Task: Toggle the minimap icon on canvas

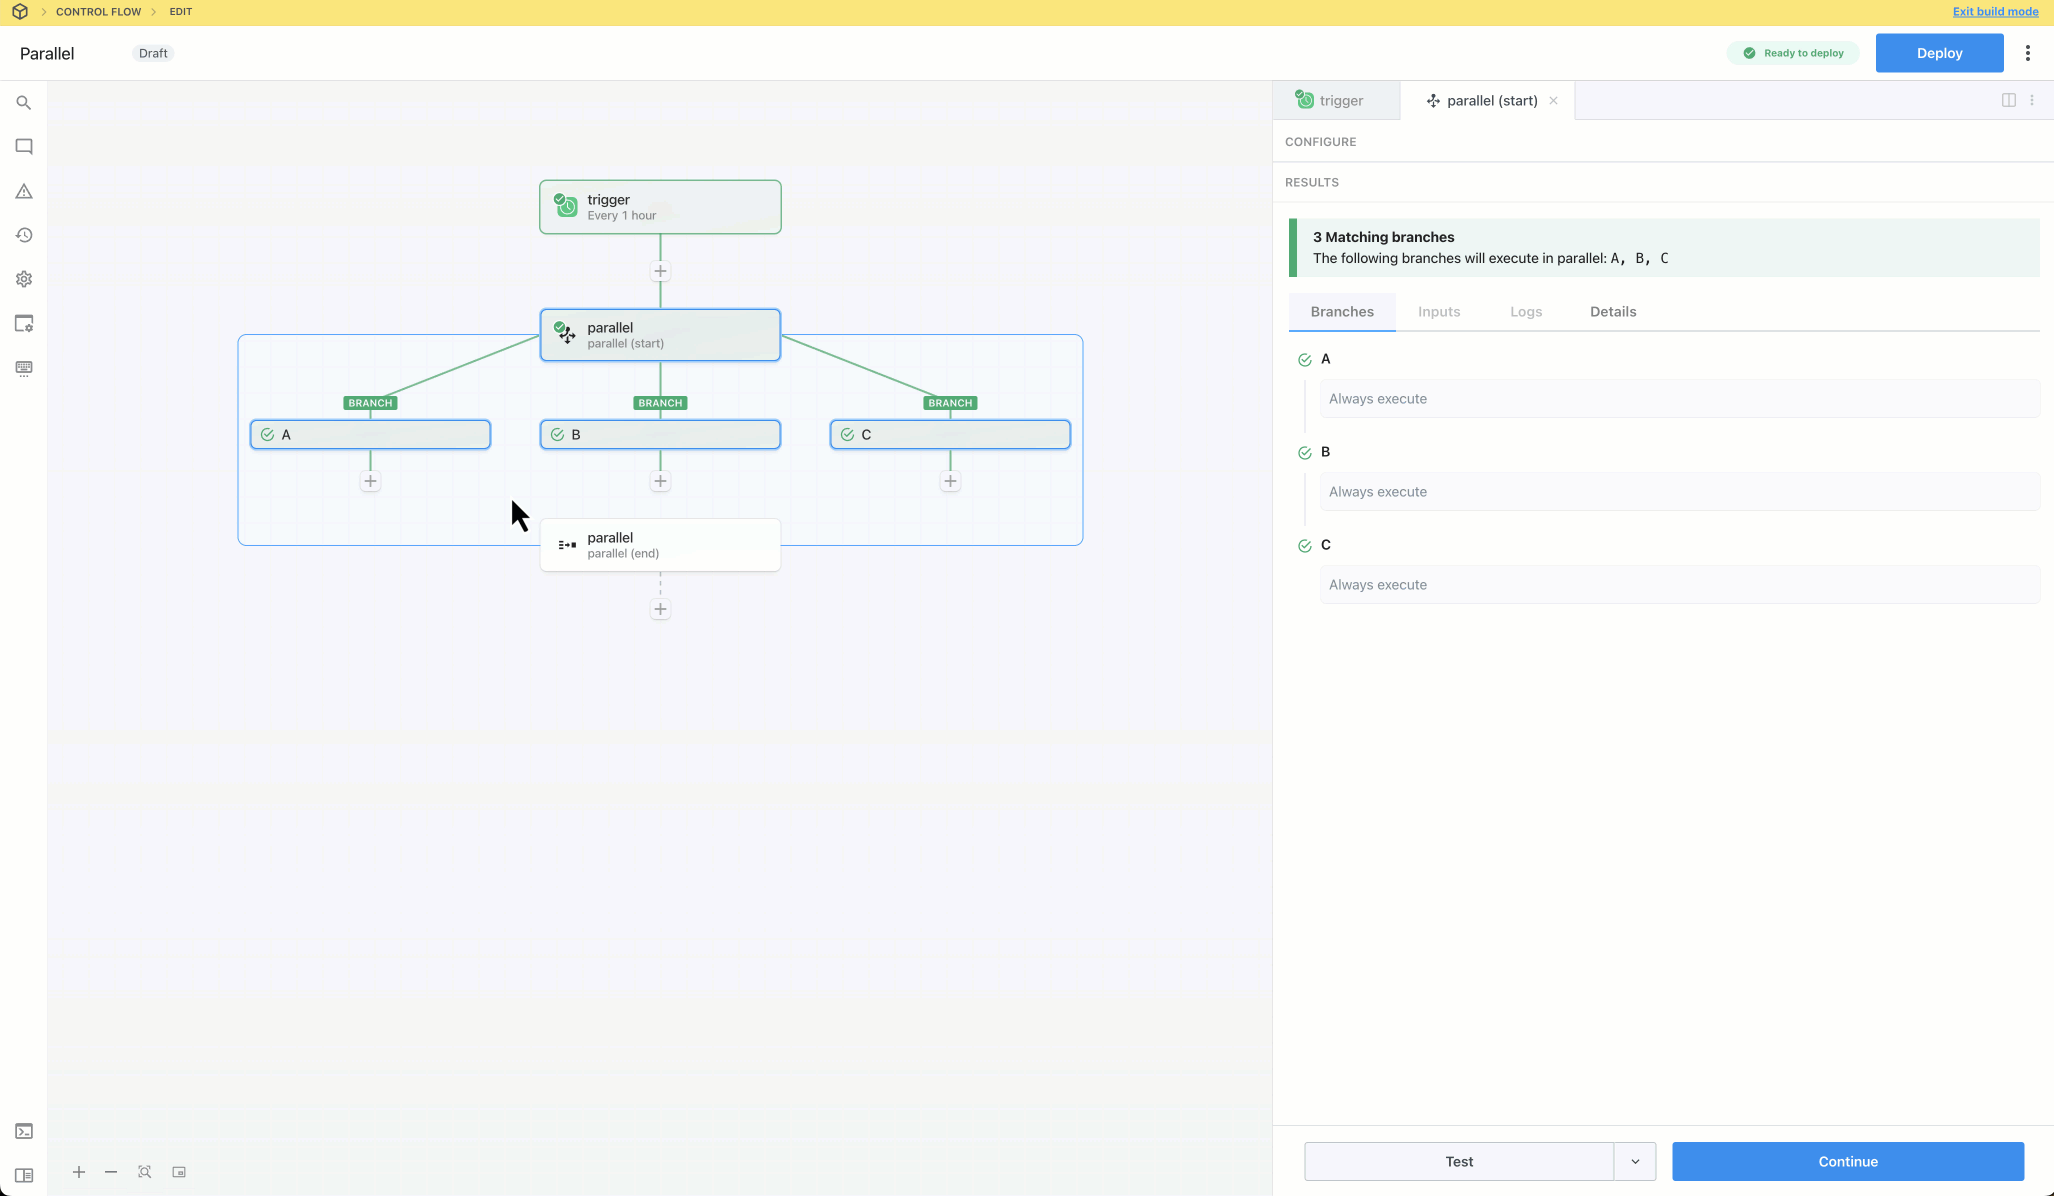Action: coord(179,1172)
